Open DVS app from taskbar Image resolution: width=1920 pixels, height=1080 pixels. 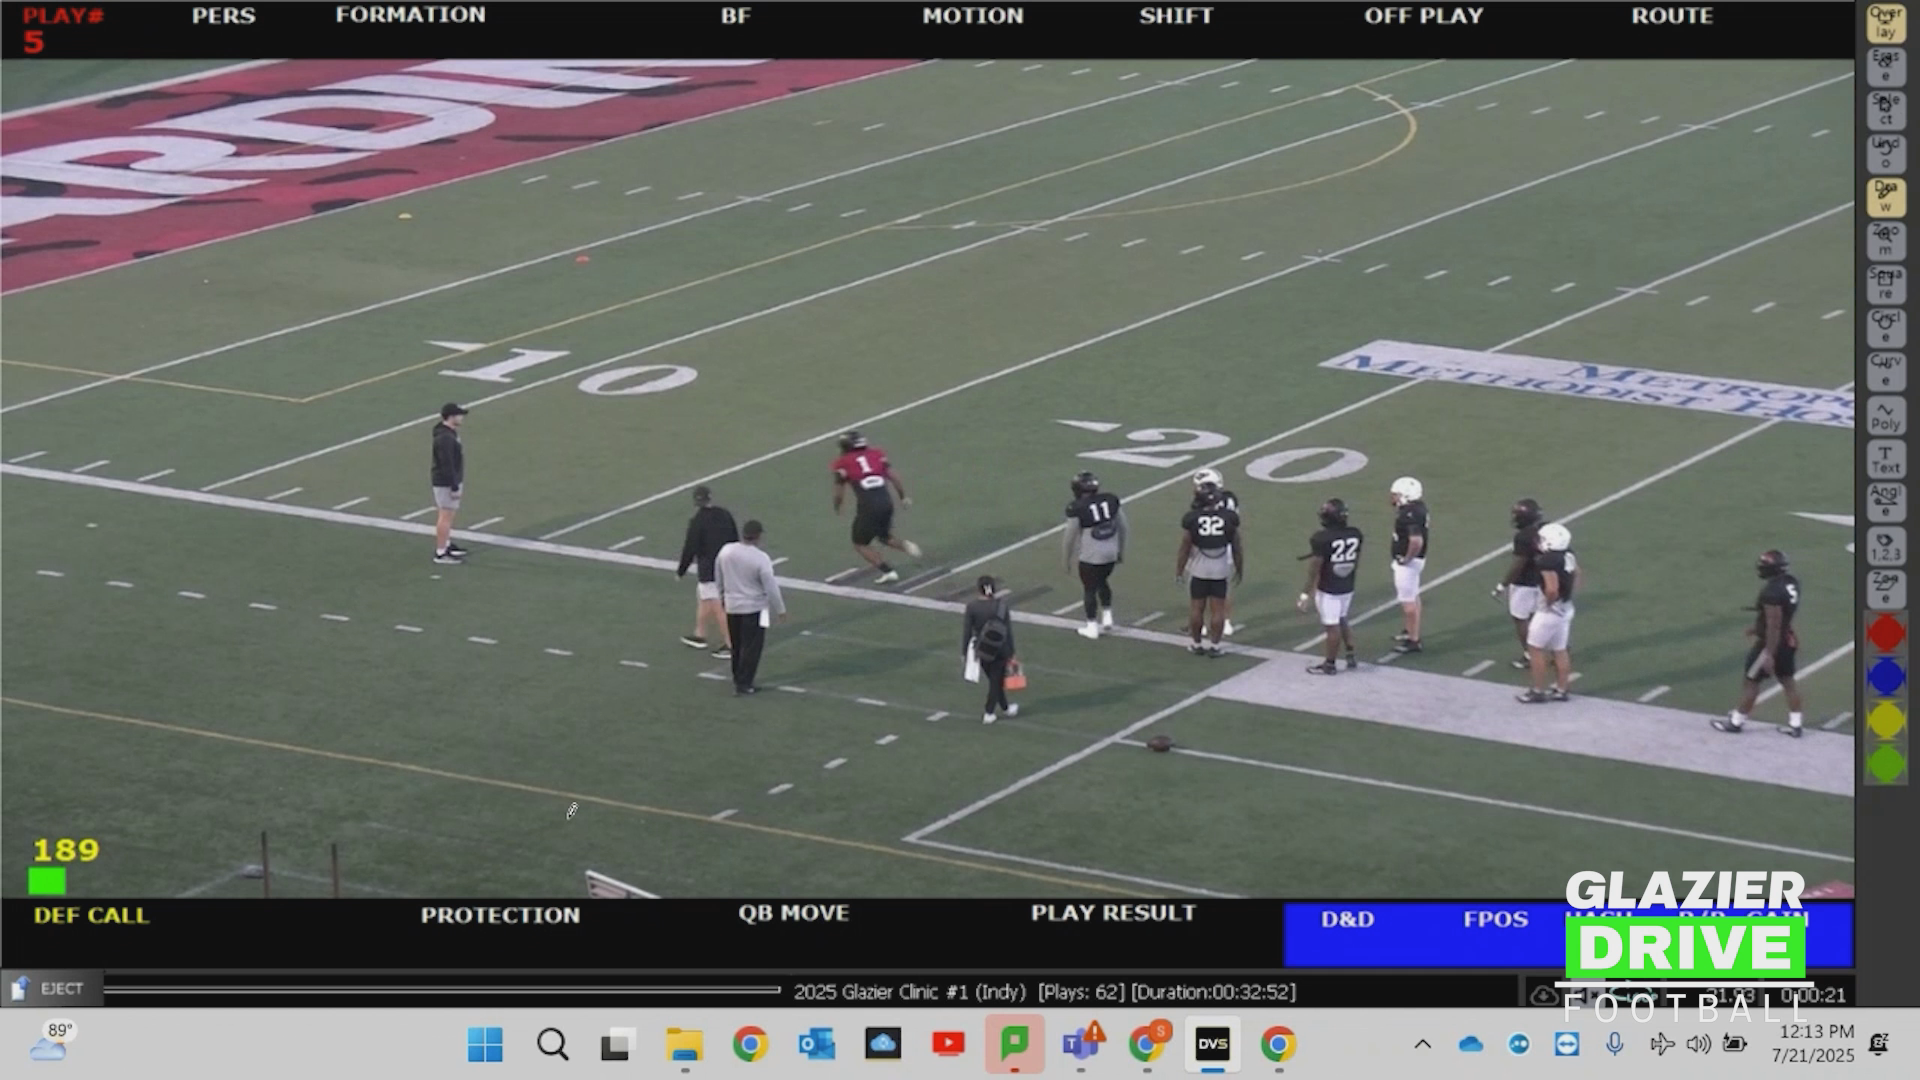click(1212, 1044)
